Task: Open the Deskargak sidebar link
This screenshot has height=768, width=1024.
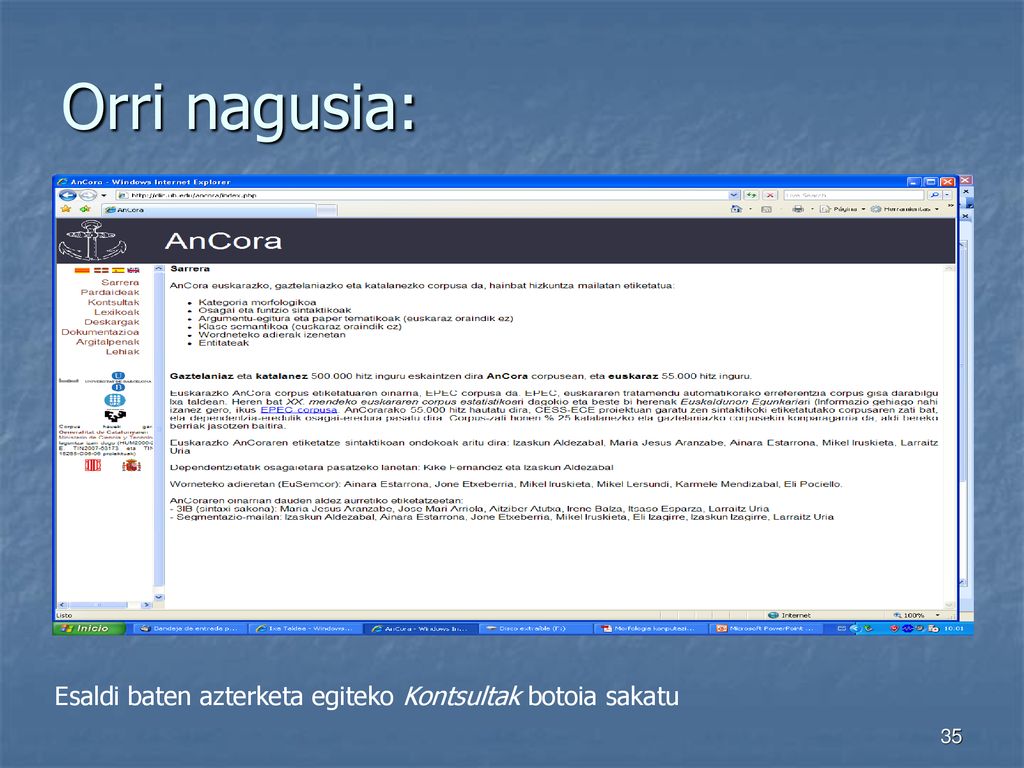Action: point(112,321)
